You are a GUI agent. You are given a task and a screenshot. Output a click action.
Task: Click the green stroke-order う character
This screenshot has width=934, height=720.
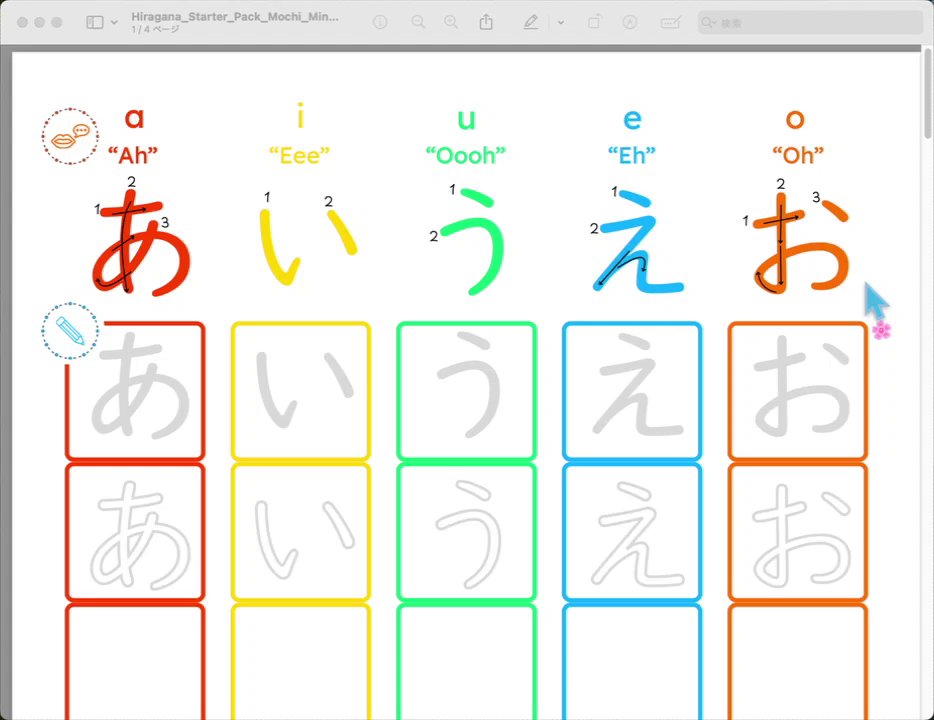click(x=474, y=241)
